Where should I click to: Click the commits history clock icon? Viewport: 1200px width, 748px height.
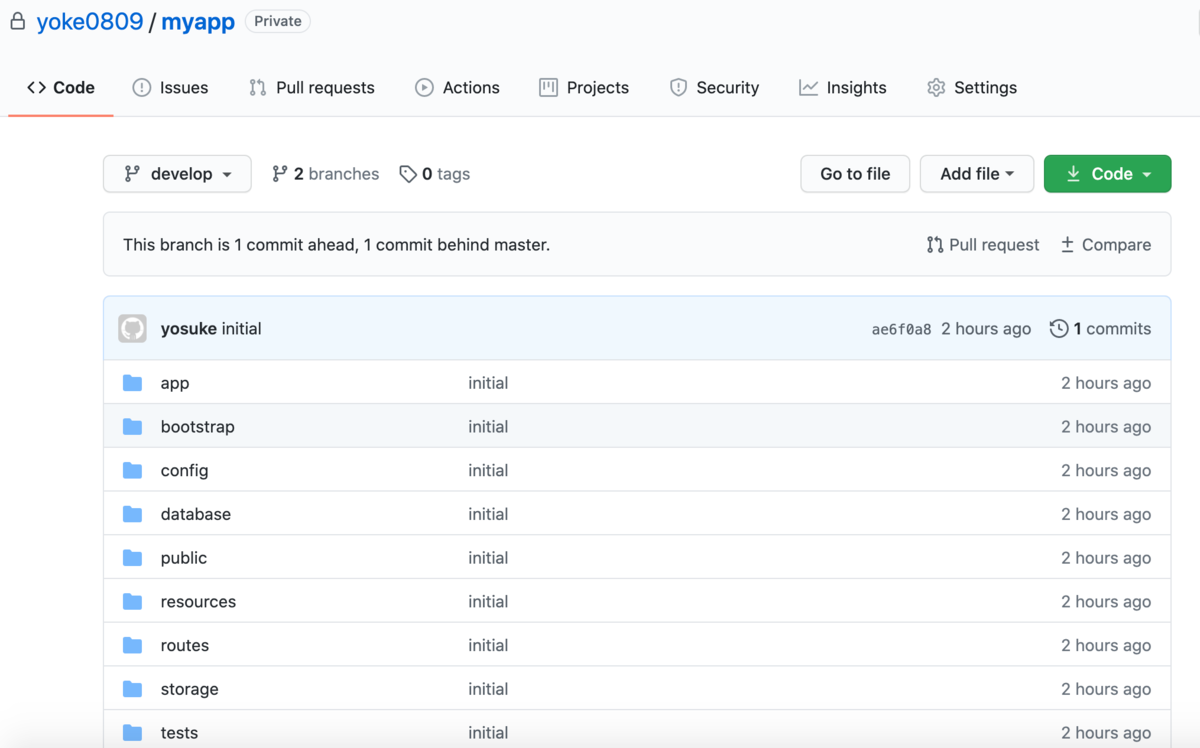(1059, 329)
